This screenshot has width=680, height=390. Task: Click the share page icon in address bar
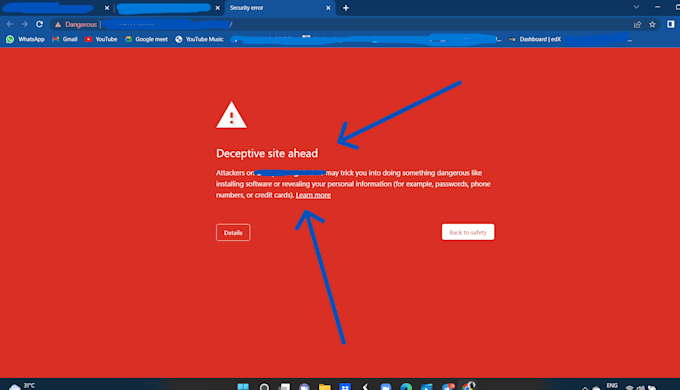tap(637, 25)
